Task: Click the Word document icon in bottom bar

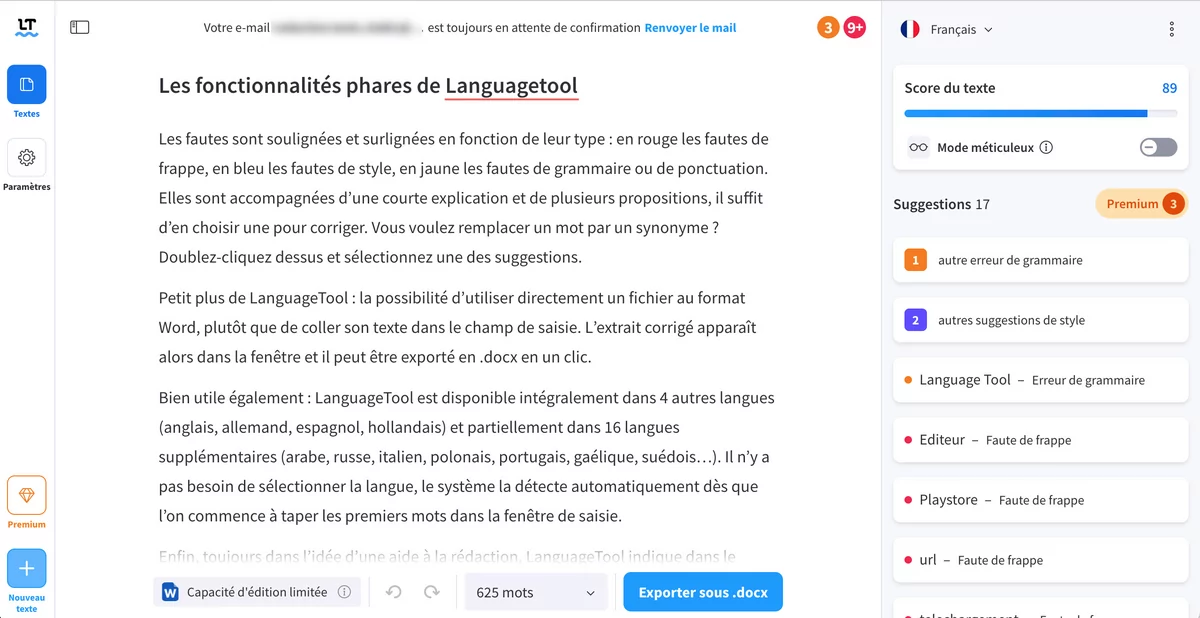Action: (x=170, y=592)
